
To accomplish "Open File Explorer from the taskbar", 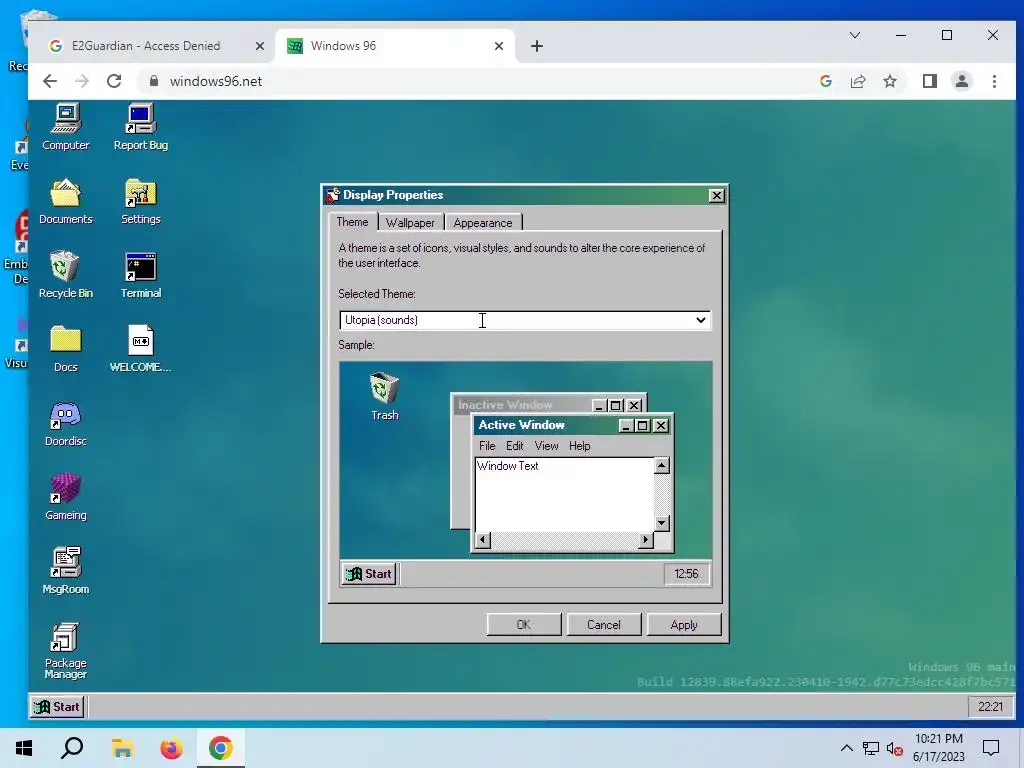I will point(122,748).
